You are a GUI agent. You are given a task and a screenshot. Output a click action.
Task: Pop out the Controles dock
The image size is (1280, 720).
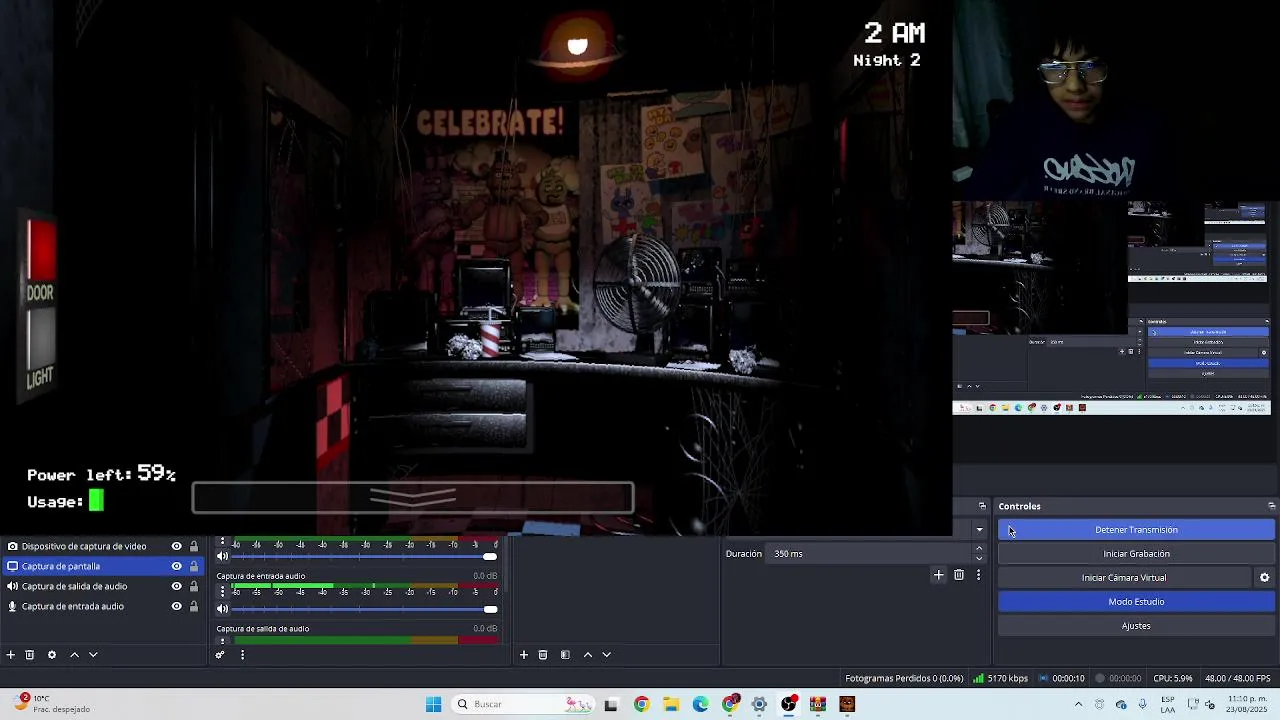pos(1271,506)
